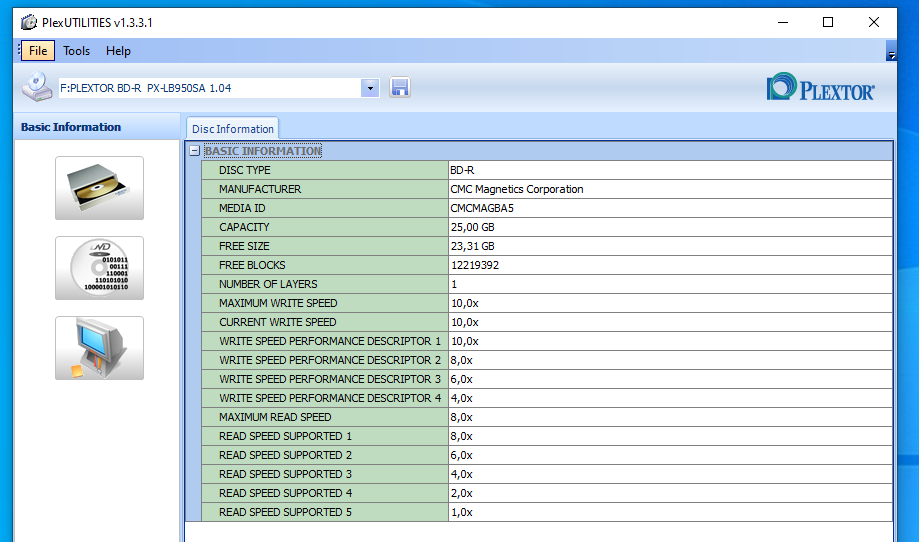Select the 1,0x read speed value
Viewport: 919px width, 542px height.
coord(462,512)
